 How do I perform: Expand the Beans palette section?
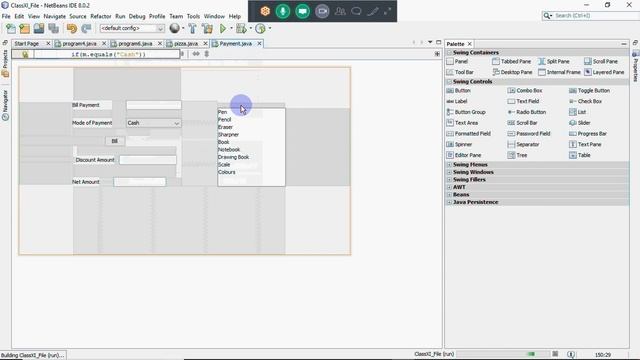click(x=449, y=195)
